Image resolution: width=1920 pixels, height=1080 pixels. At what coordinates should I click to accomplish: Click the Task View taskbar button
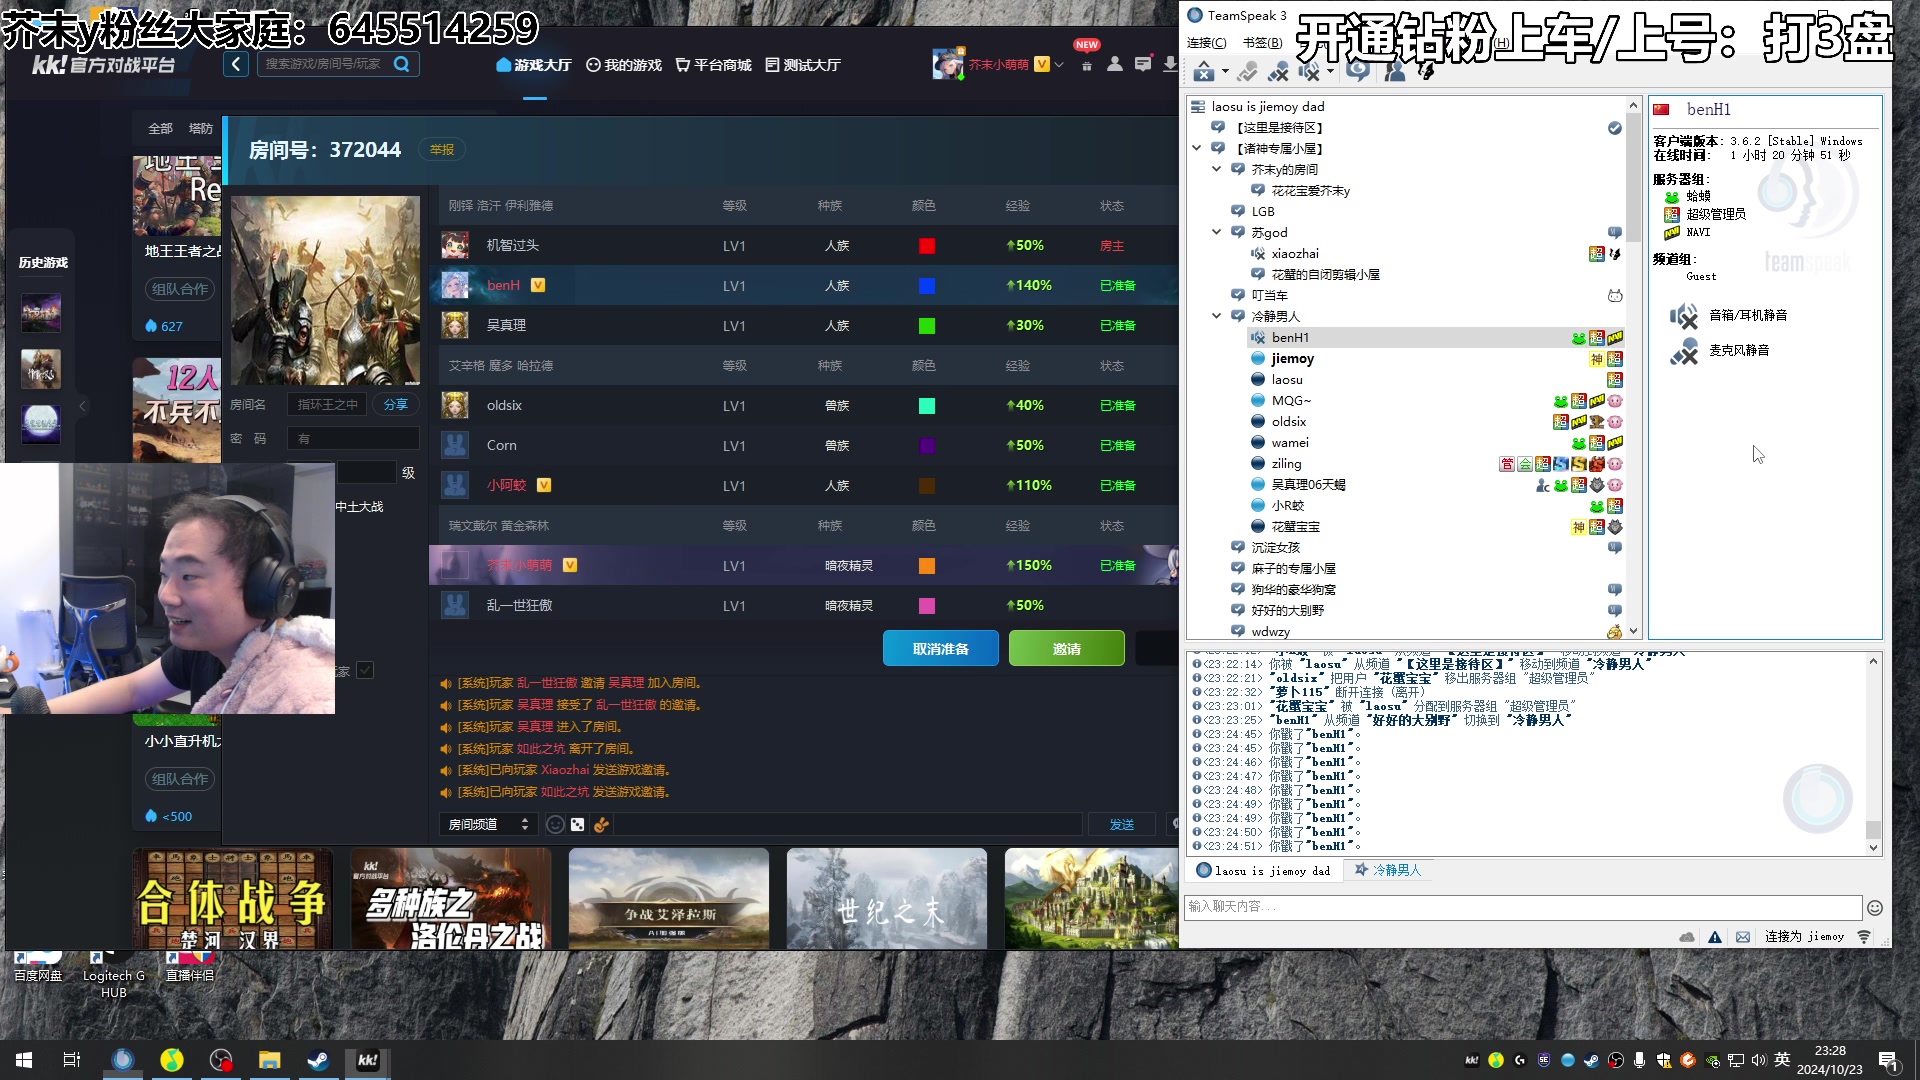tap(72, 1060)
